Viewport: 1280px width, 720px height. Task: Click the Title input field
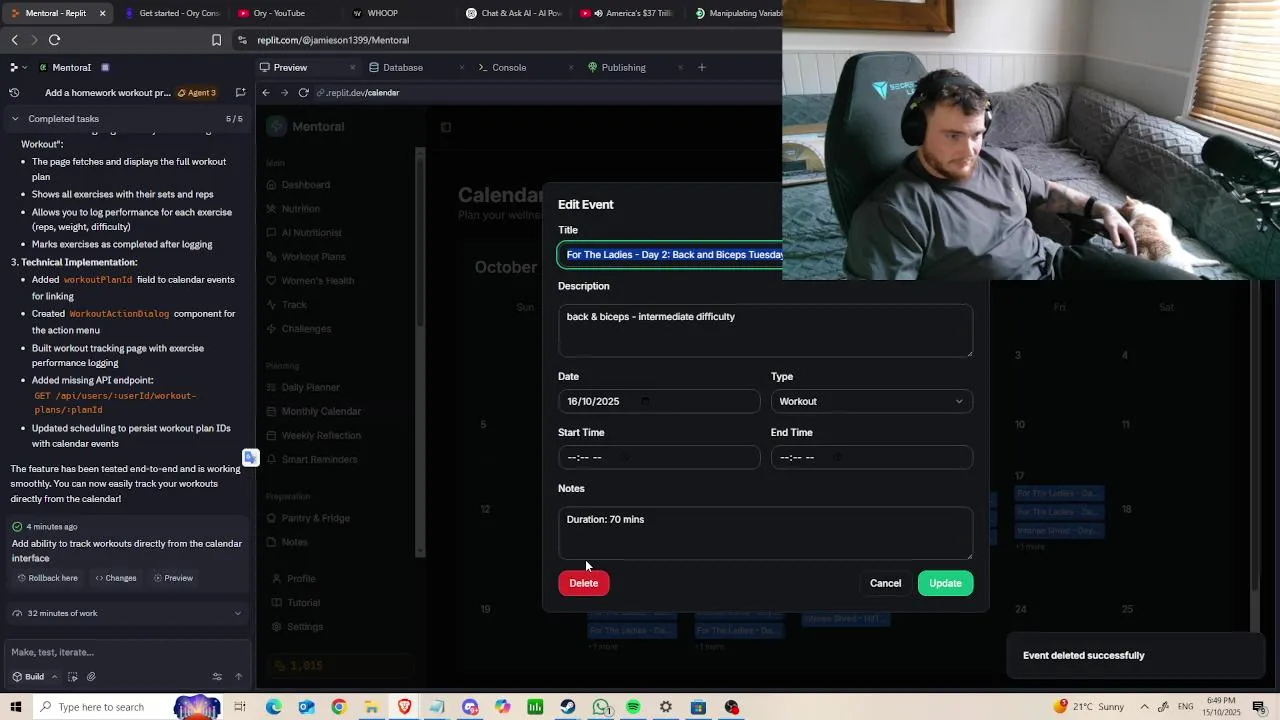coord(670,255)
